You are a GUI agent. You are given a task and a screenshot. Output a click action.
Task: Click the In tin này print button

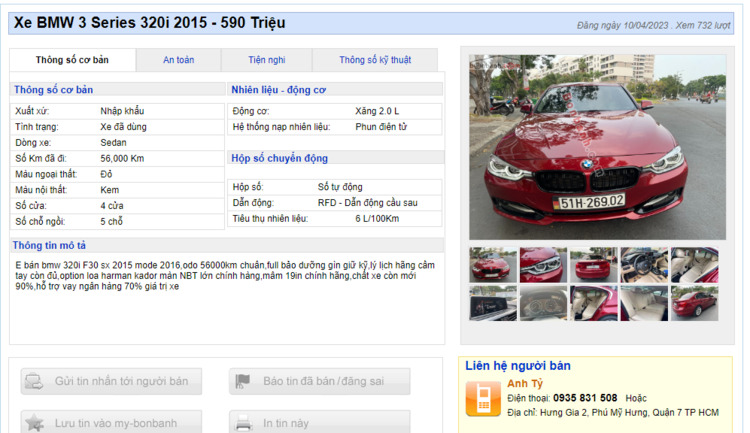320,422
